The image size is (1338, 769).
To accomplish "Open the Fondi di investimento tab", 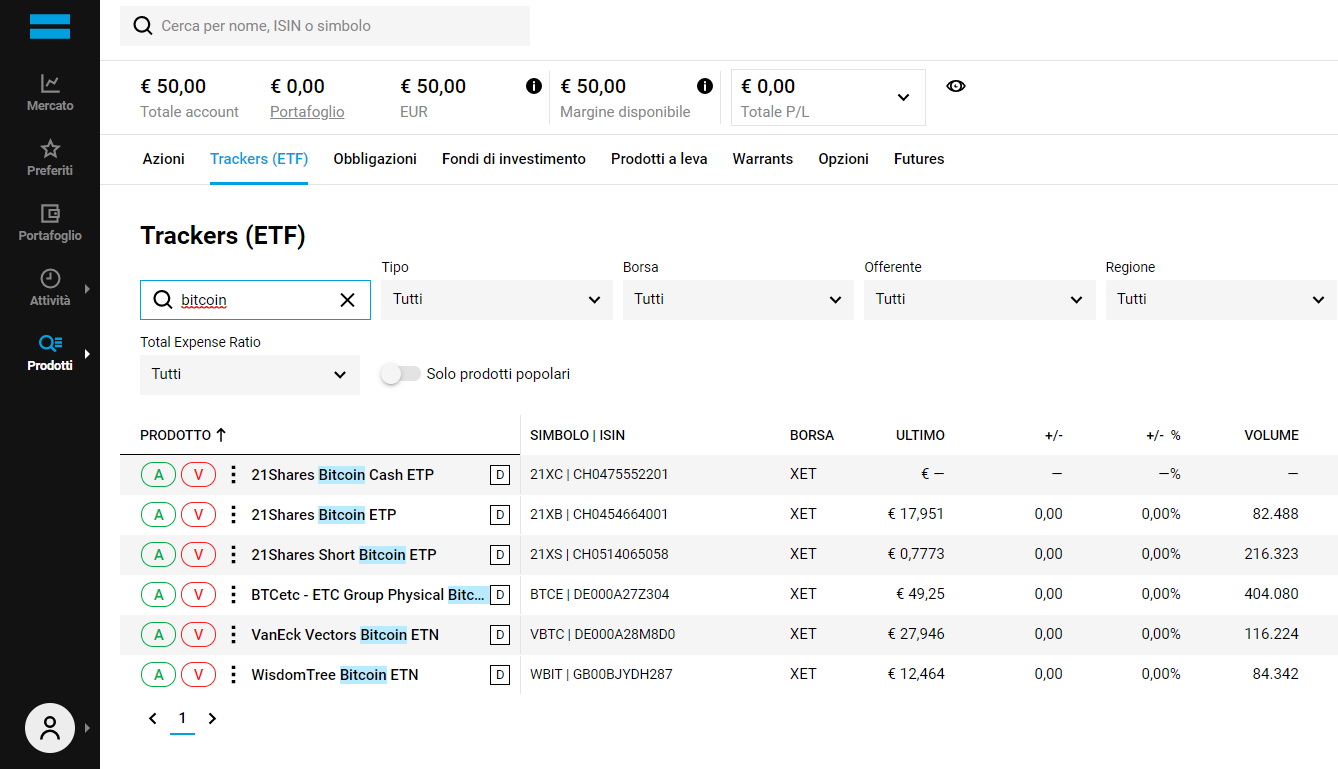I will coord(514,159).
